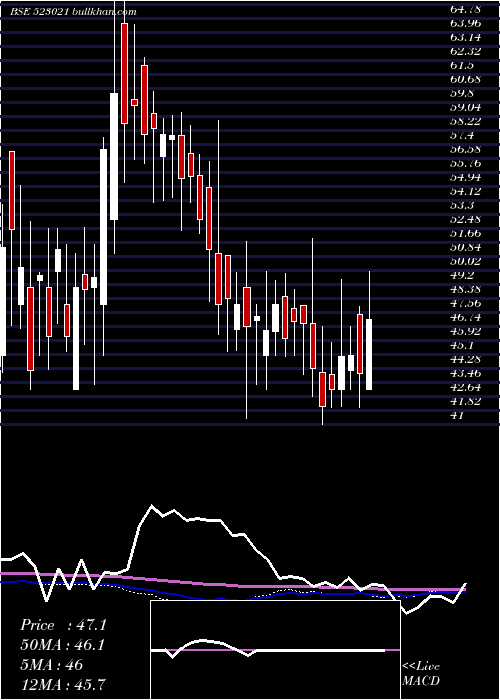Click the 46.74 price axis label
Screen dimensions: 500x700
464,317
